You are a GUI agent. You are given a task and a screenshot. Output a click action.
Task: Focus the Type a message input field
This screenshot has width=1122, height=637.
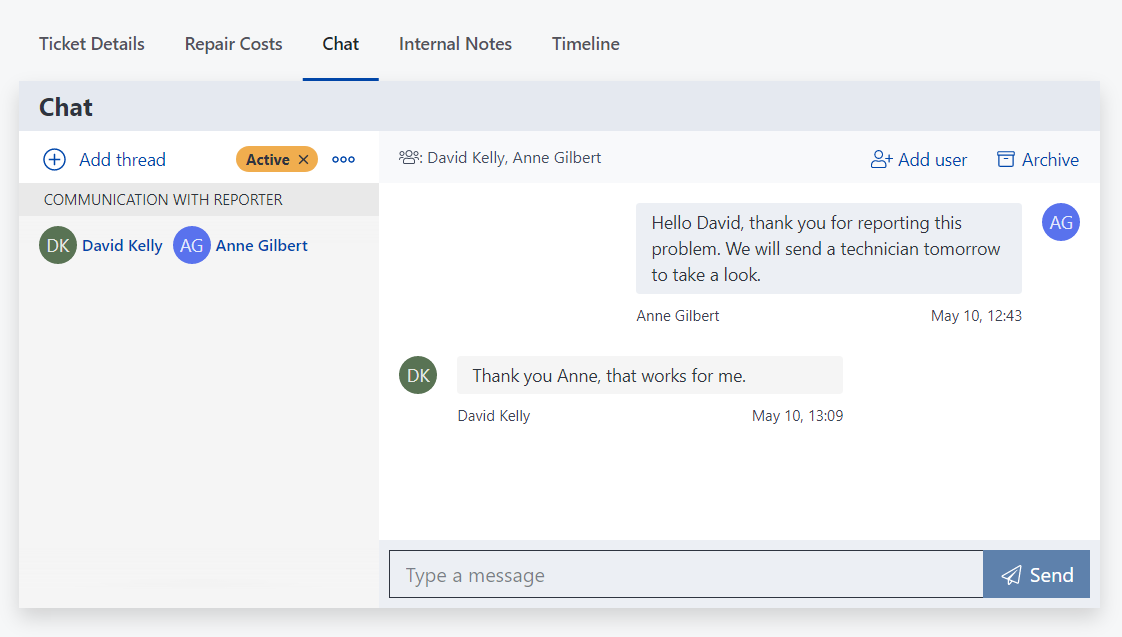coord(686,574)
